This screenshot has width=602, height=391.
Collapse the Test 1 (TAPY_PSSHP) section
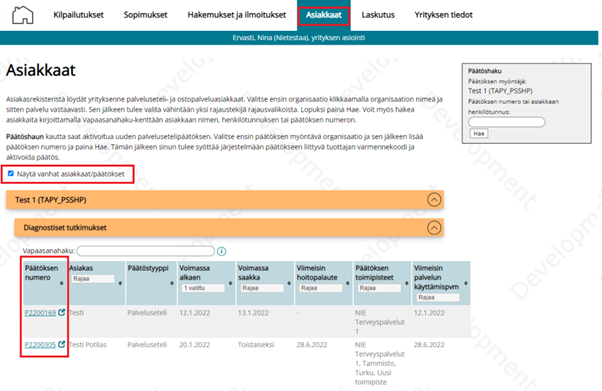[434, 200]
